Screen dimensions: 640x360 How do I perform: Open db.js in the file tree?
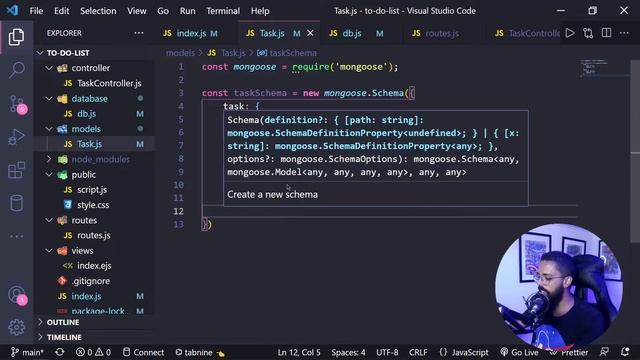point(87,113)
